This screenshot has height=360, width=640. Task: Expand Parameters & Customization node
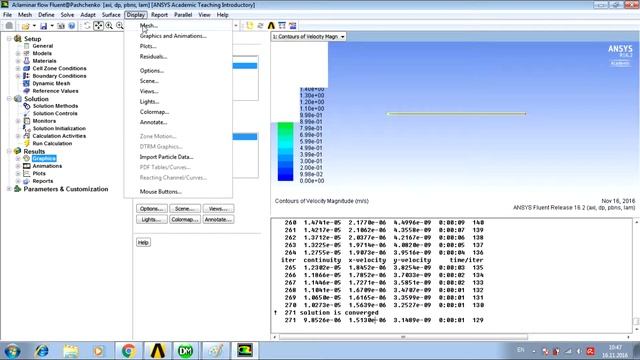[9, 189]
